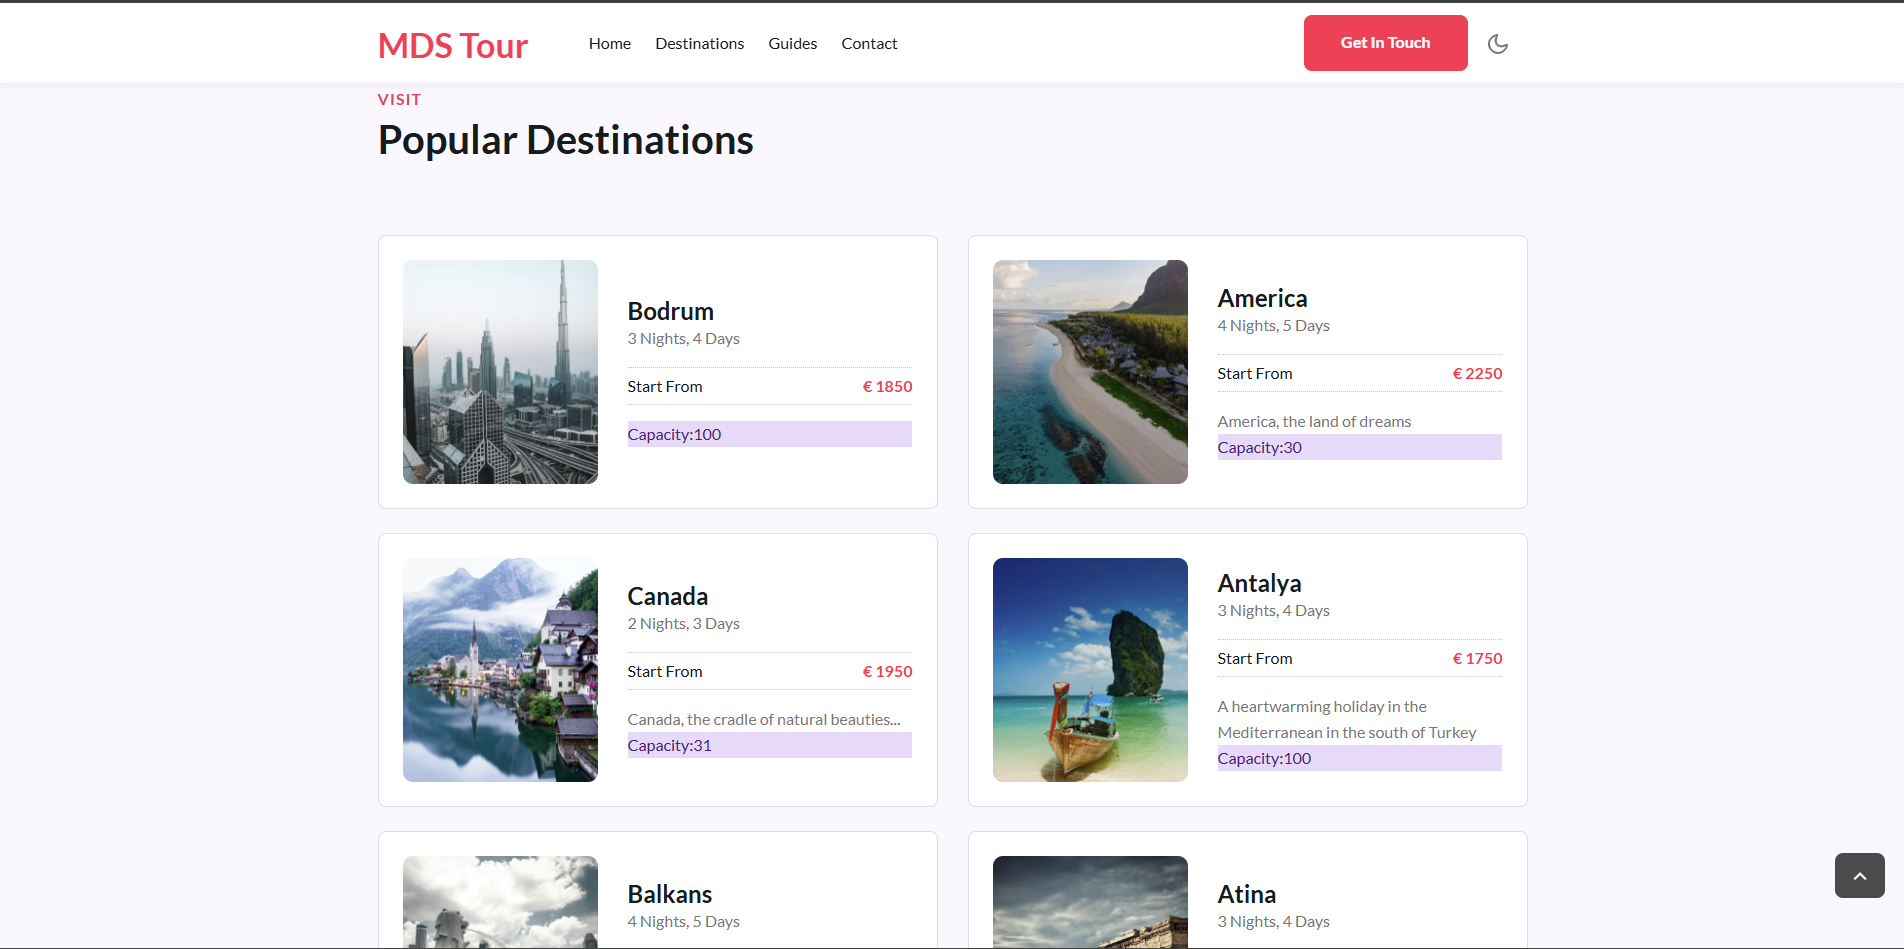The width and height of the screenshot is (1904, 949).
Task: Click the Bodrum destination title
Action: 671,311
